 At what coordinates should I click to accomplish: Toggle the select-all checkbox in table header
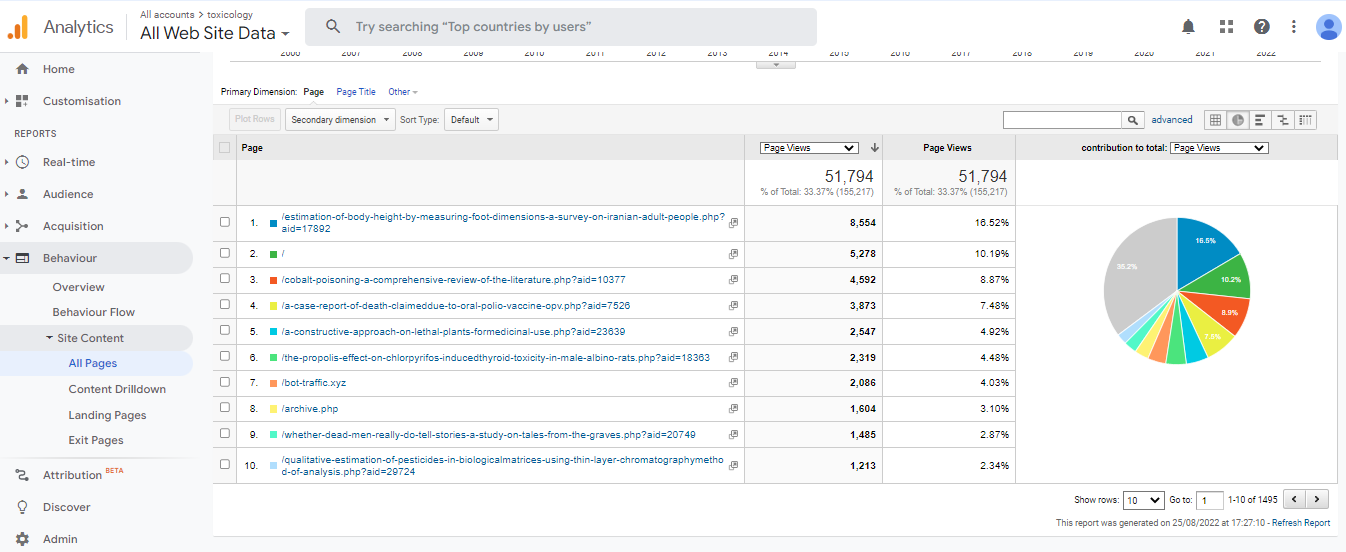pyautogui.click(x=225, y=148)
